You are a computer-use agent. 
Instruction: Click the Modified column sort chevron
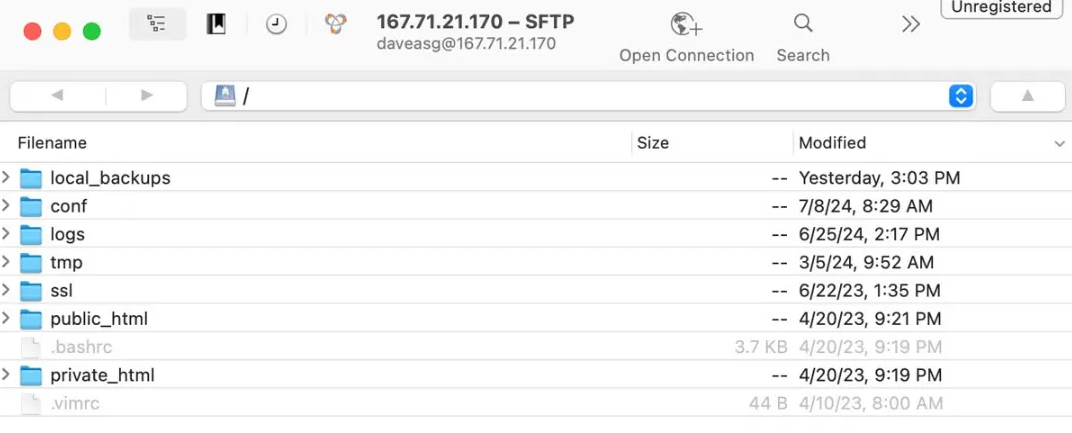pos(1059,144)
